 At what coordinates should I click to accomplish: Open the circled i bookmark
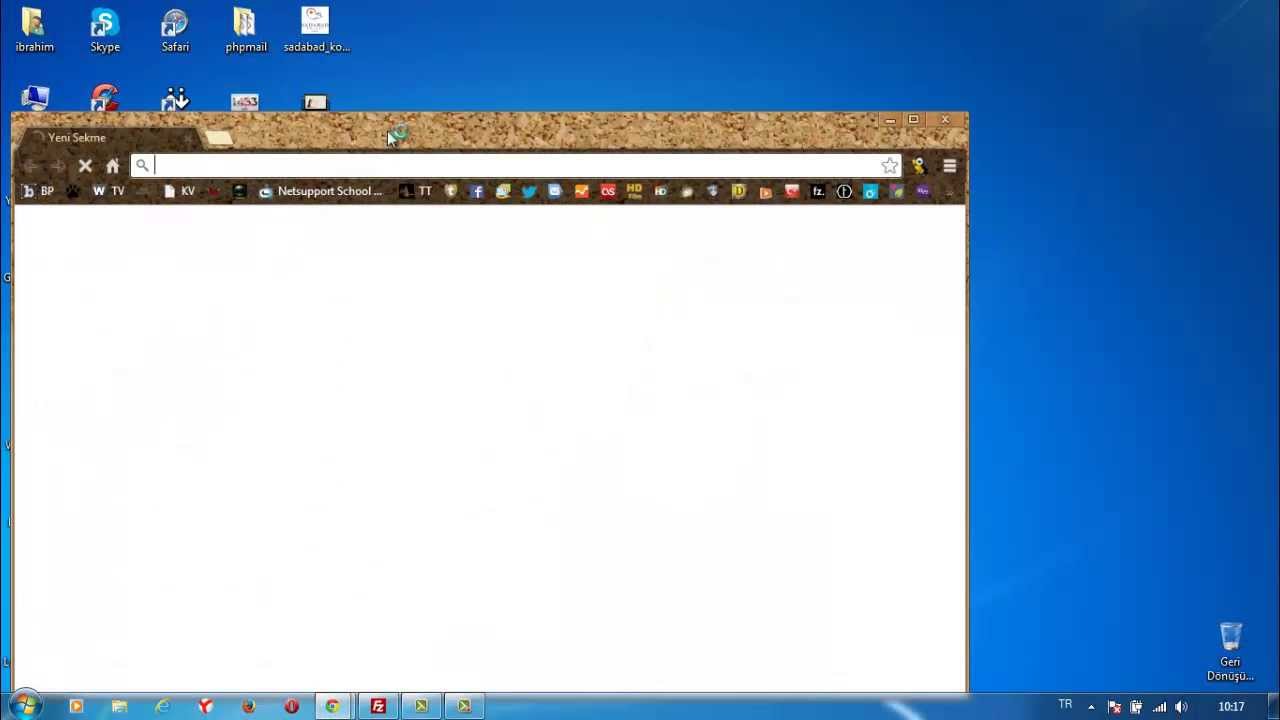(x=844, y=191)
